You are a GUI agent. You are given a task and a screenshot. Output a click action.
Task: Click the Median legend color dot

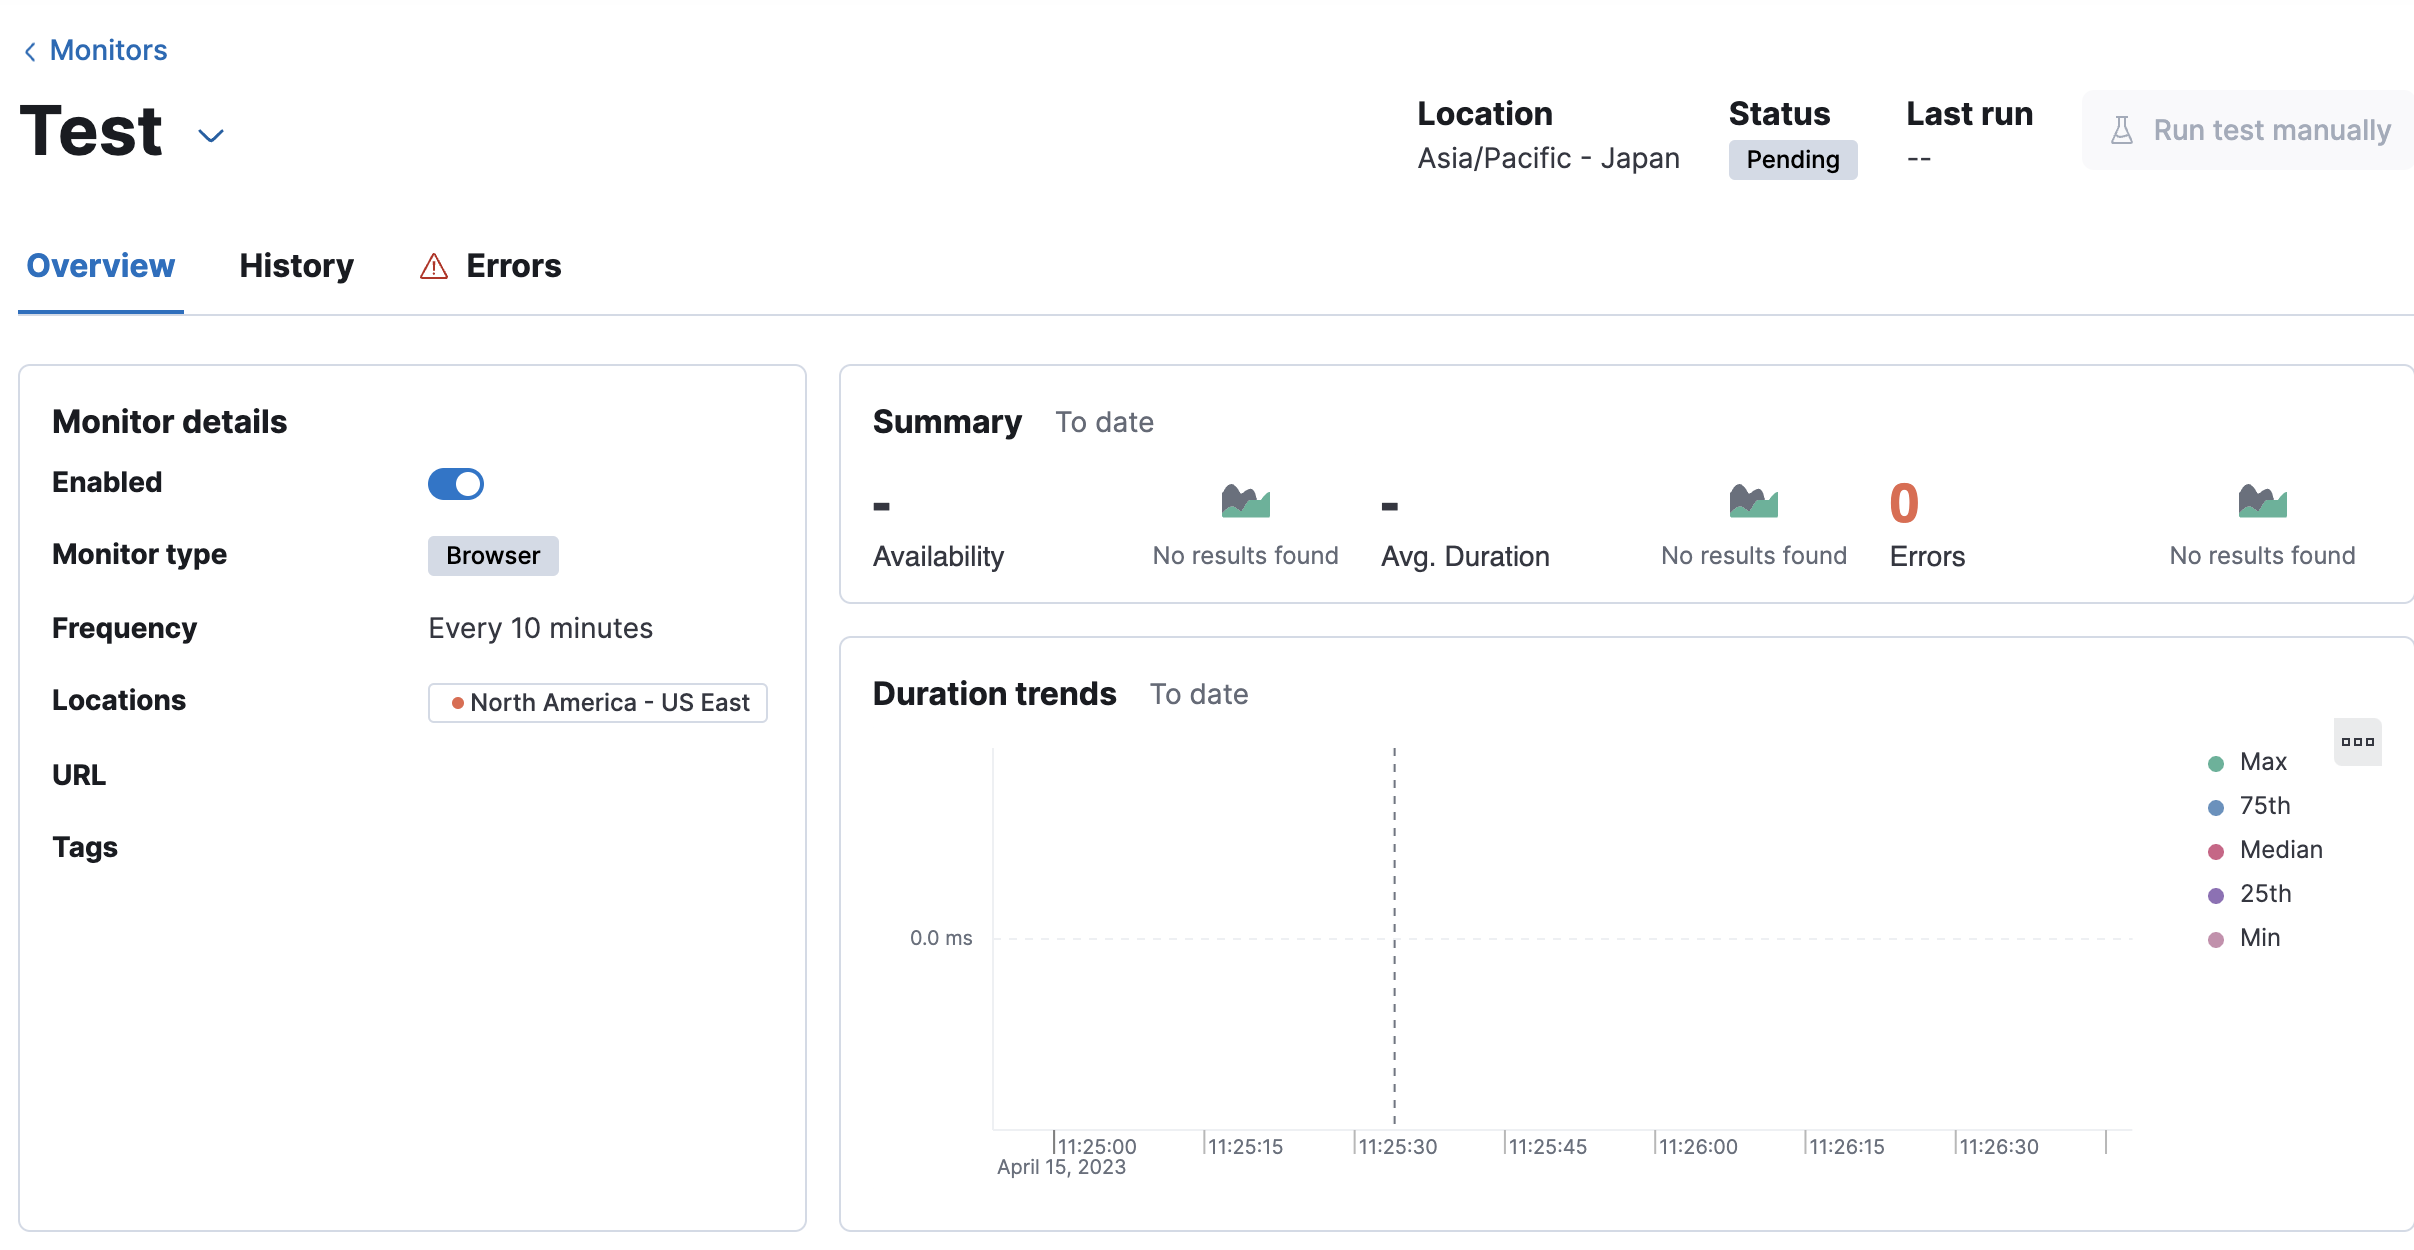pyautogui.click(x=2215, y=849)
